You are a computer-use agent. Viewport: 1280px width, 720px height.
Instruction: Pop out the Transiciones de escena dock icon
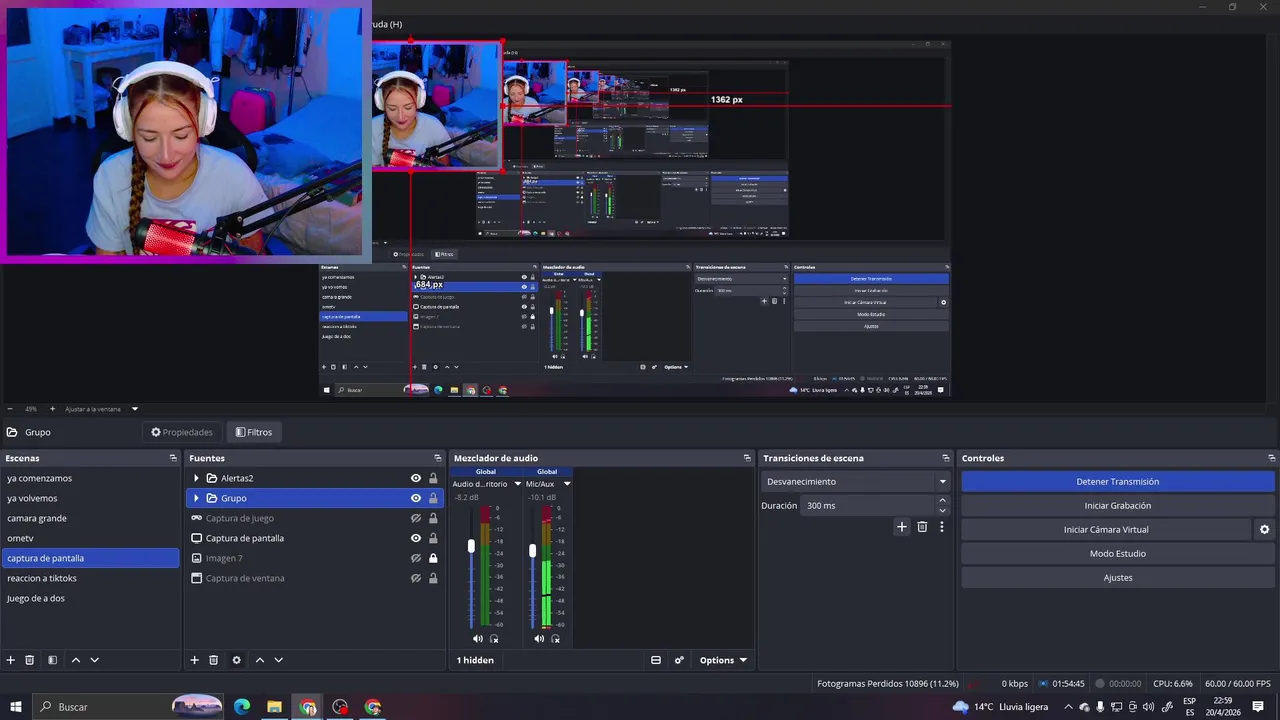(x=946, y=458)
